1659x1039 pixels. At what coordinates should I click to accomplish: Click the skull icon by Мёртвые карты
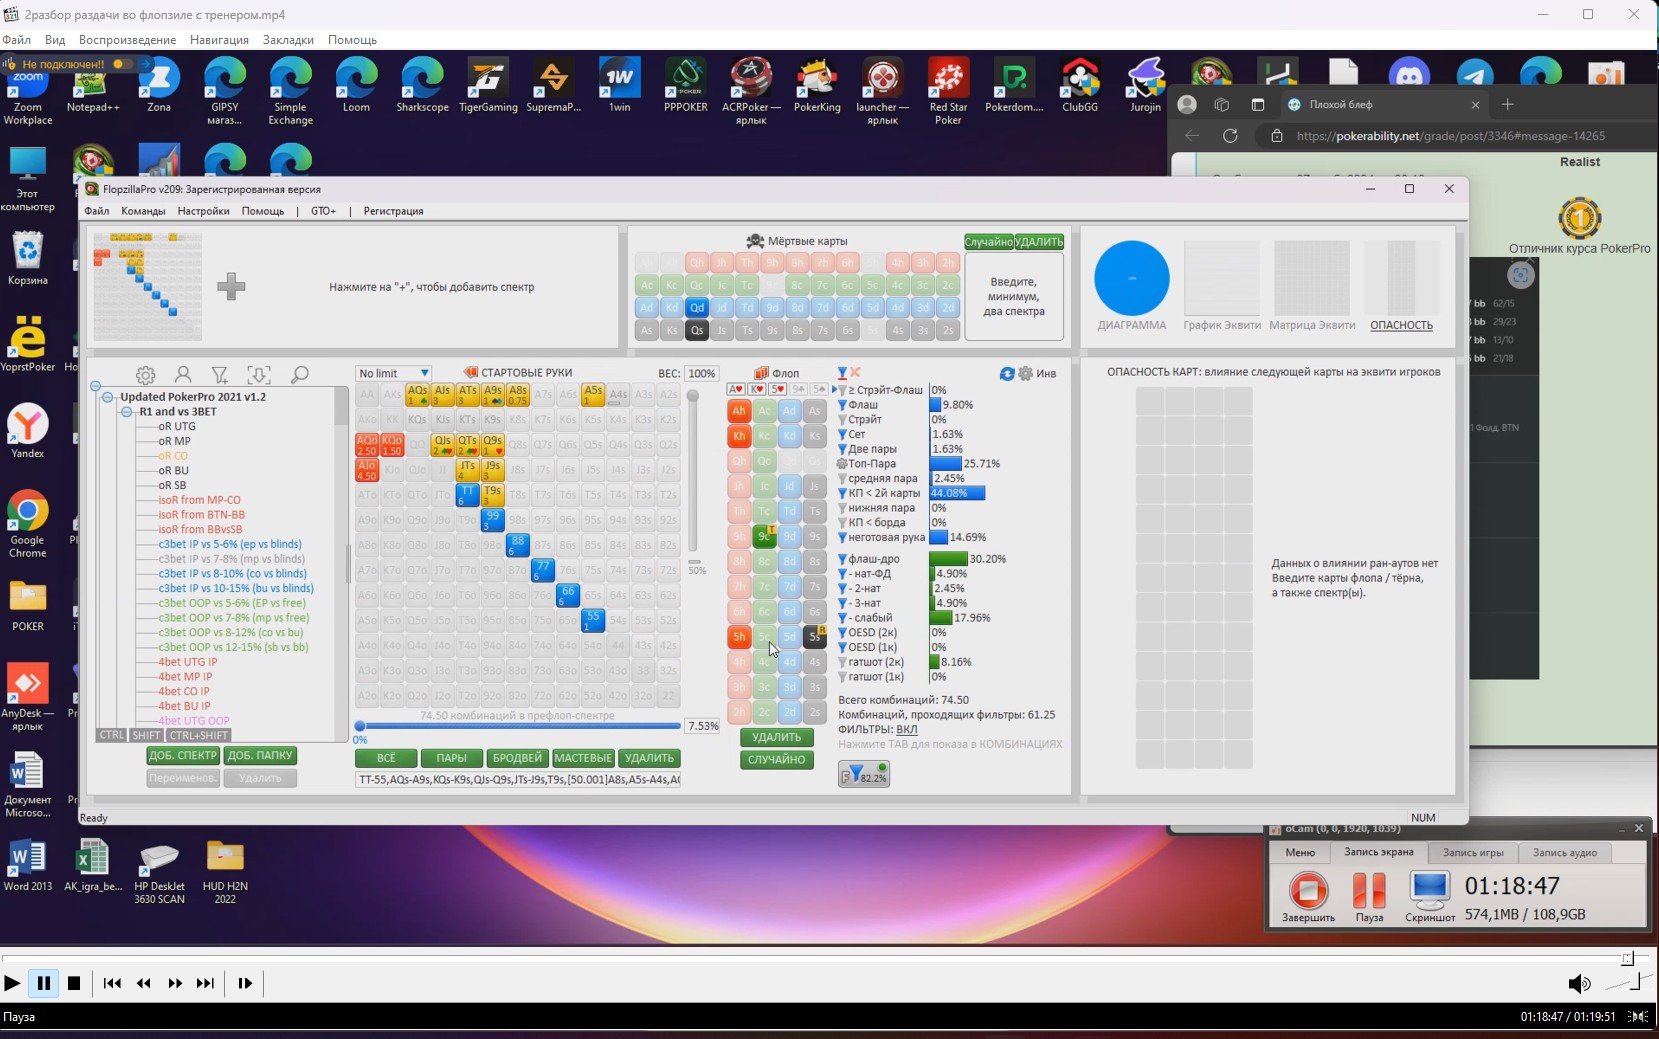[x=755, y=241]
